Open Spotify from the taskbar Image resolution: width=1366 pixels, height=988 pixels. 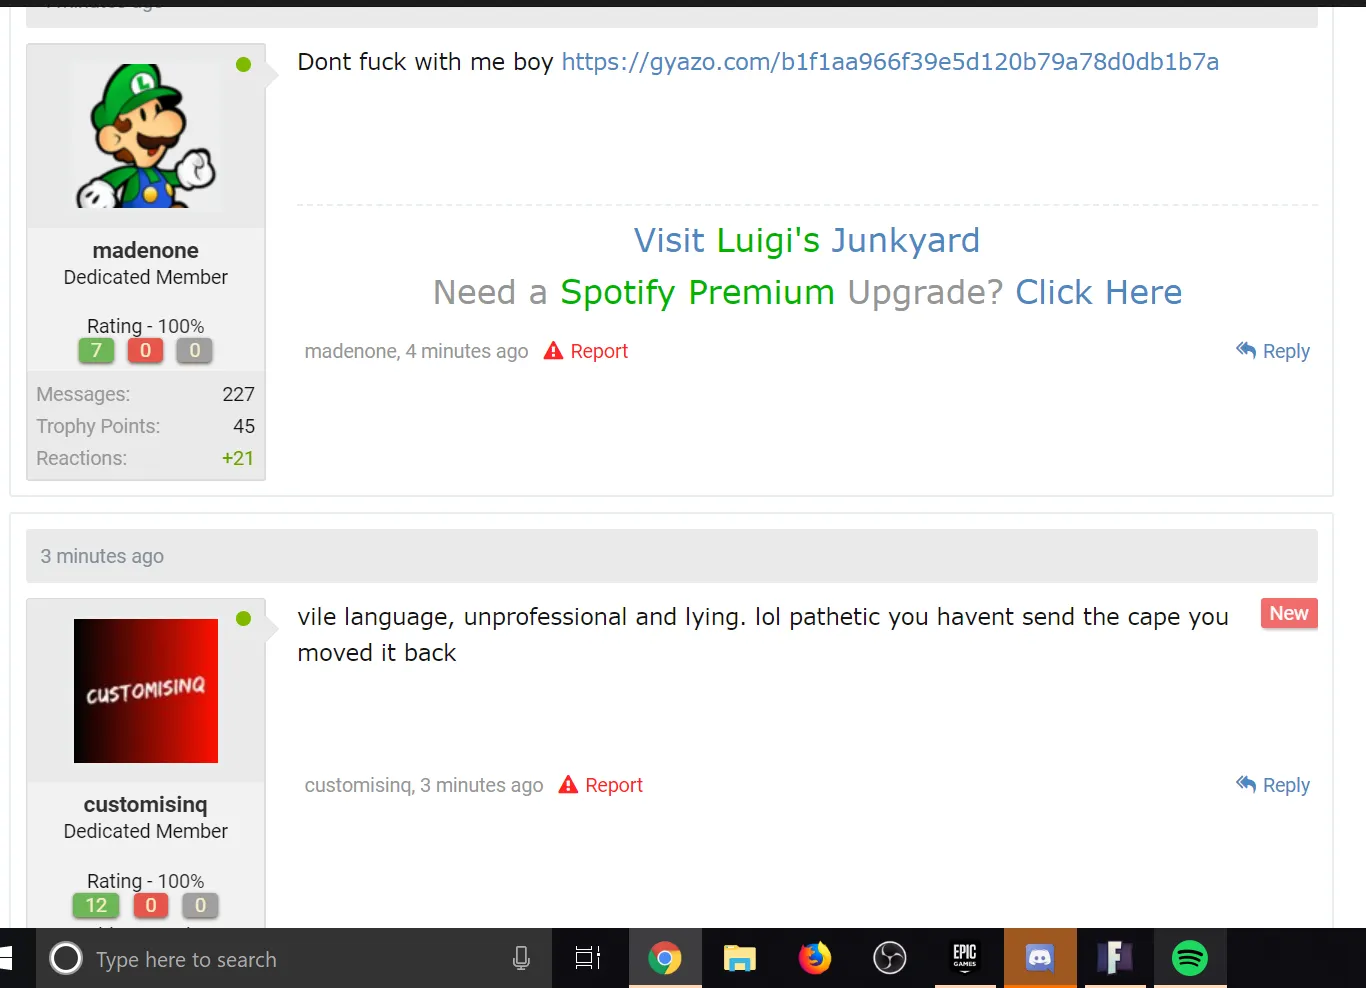[x=1190, y=958]
